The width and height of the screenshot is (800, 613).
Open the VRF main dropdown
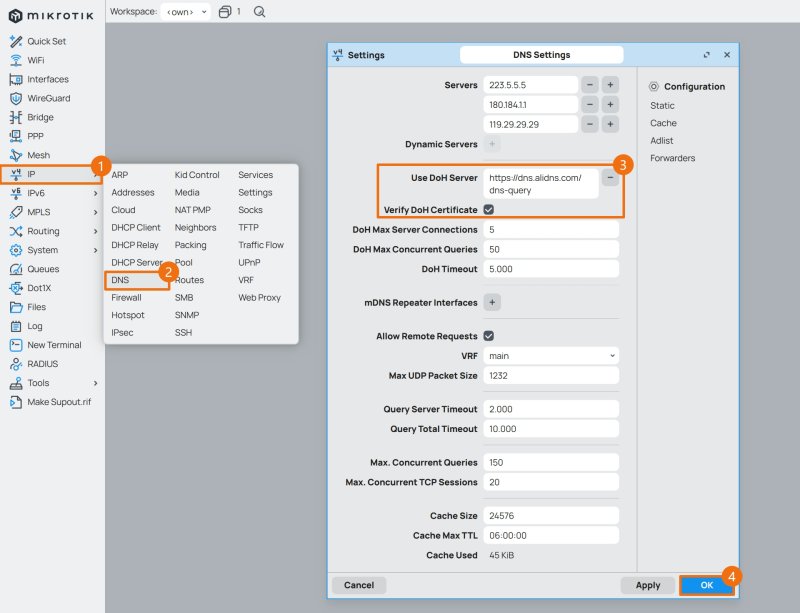(x=551, y=356)
